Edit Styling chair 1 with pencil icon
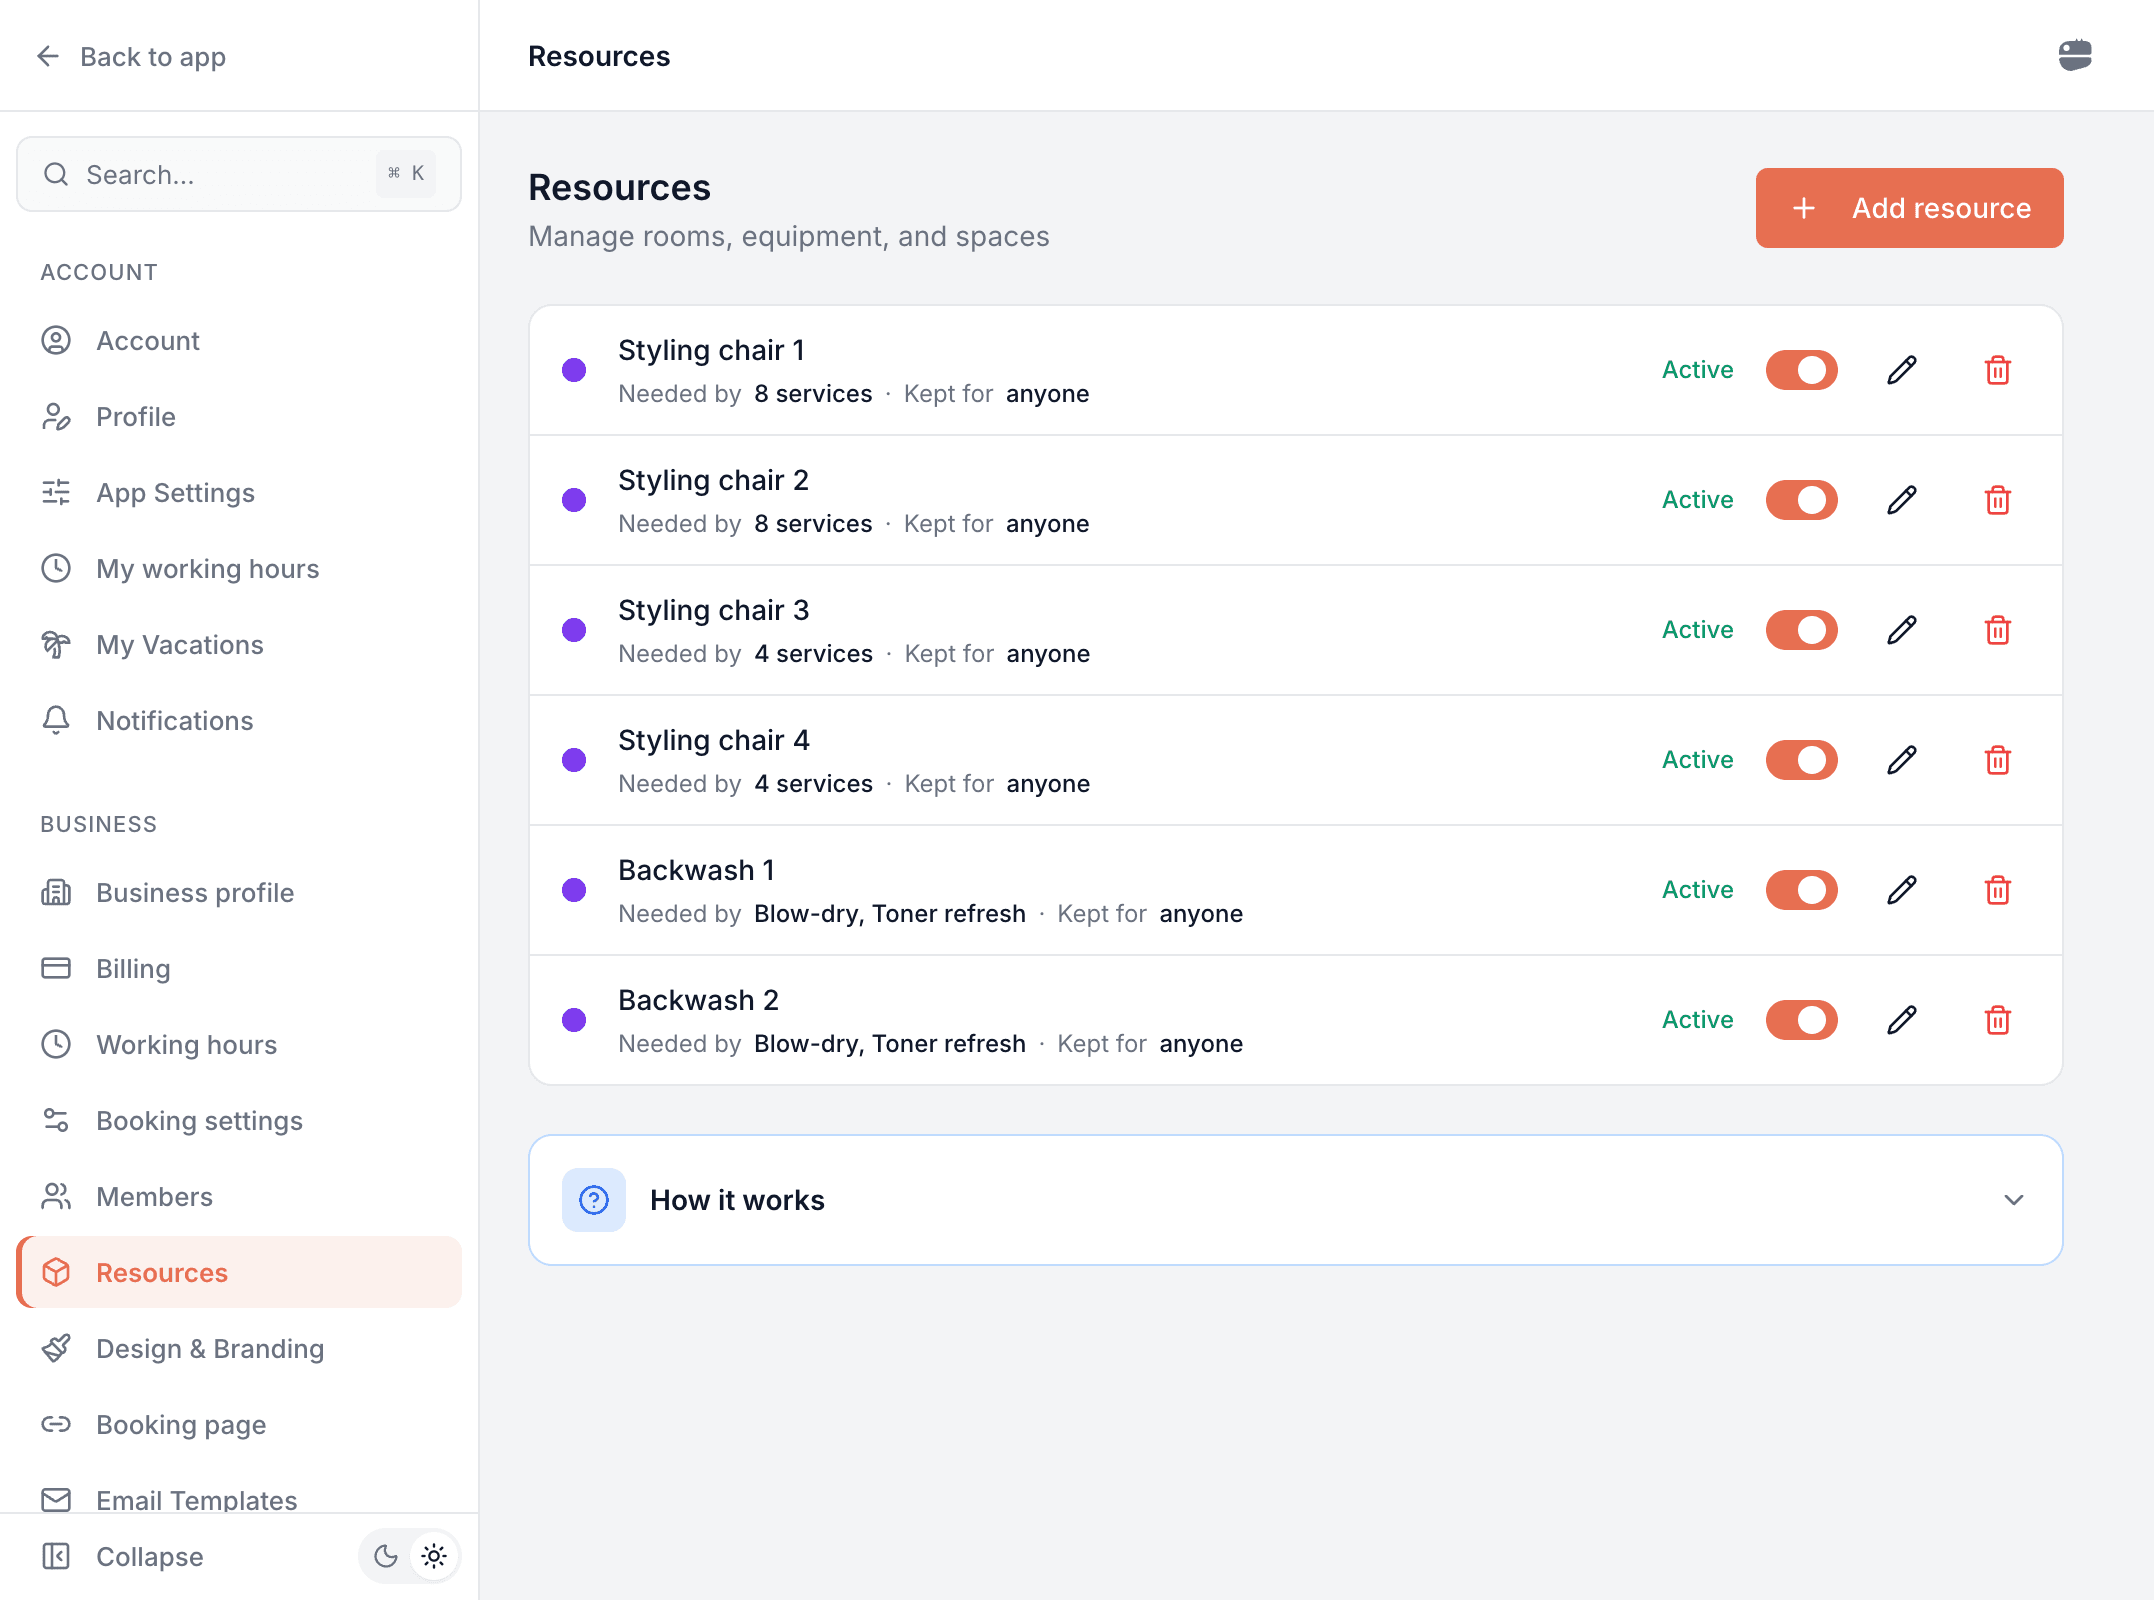 (x=1902, y=370)
